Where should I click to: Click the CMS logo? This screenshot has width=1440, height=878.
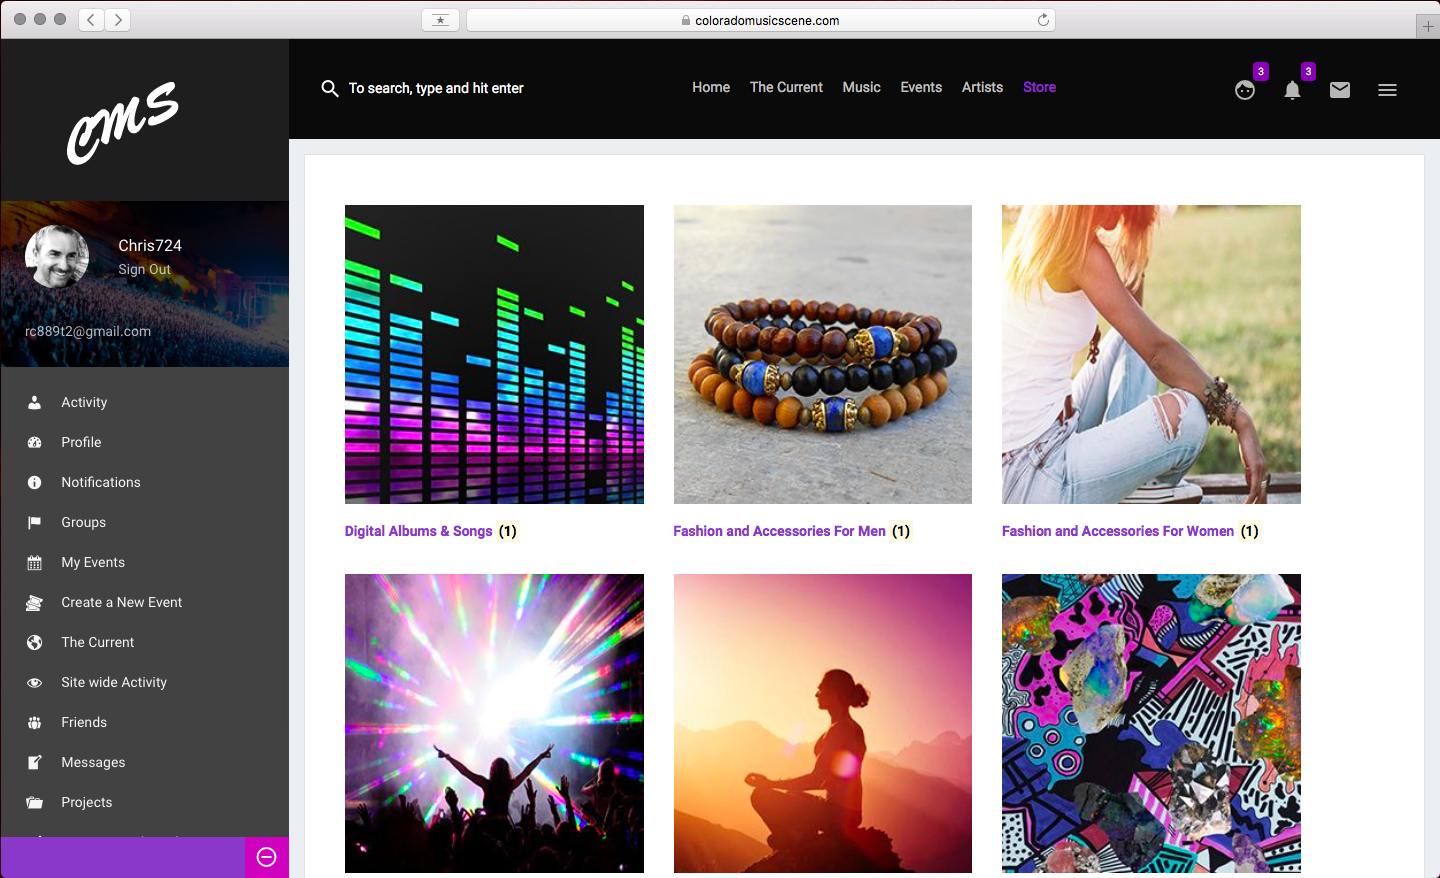(x=122, y=122)
